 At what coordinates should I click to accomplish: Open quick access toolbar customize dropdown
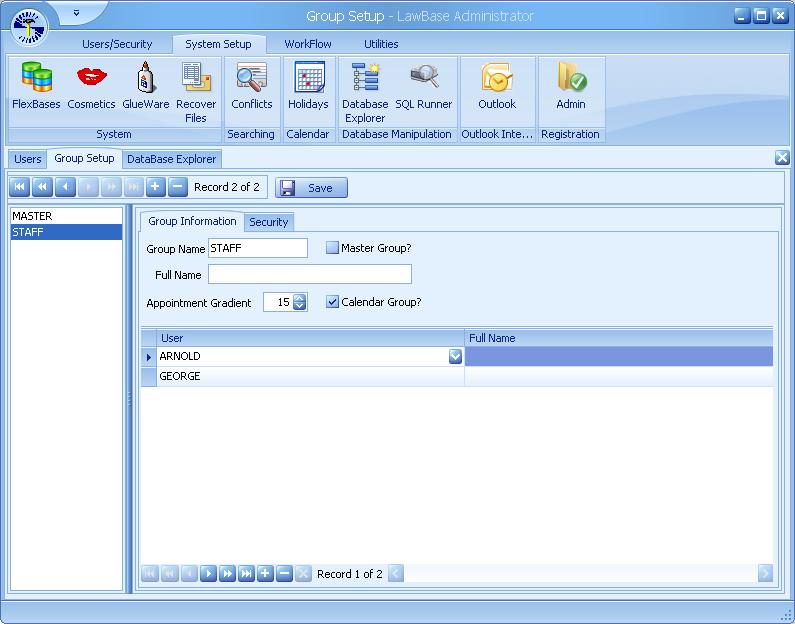[x=76, y=13]
